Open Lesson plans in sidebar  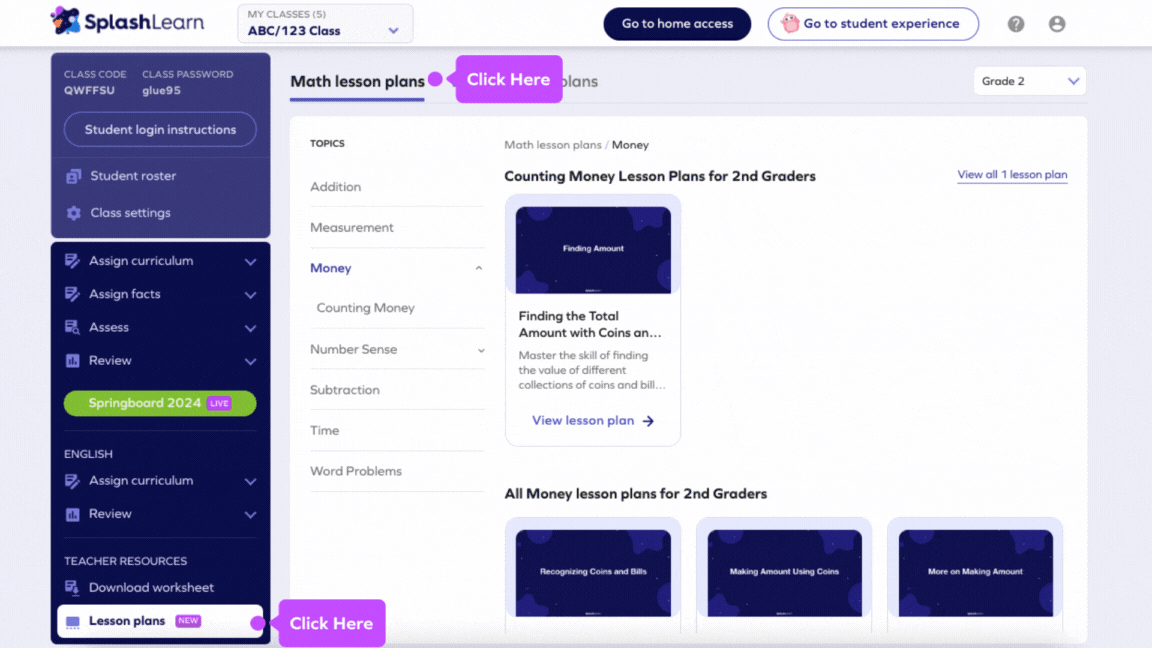[160, 621]
